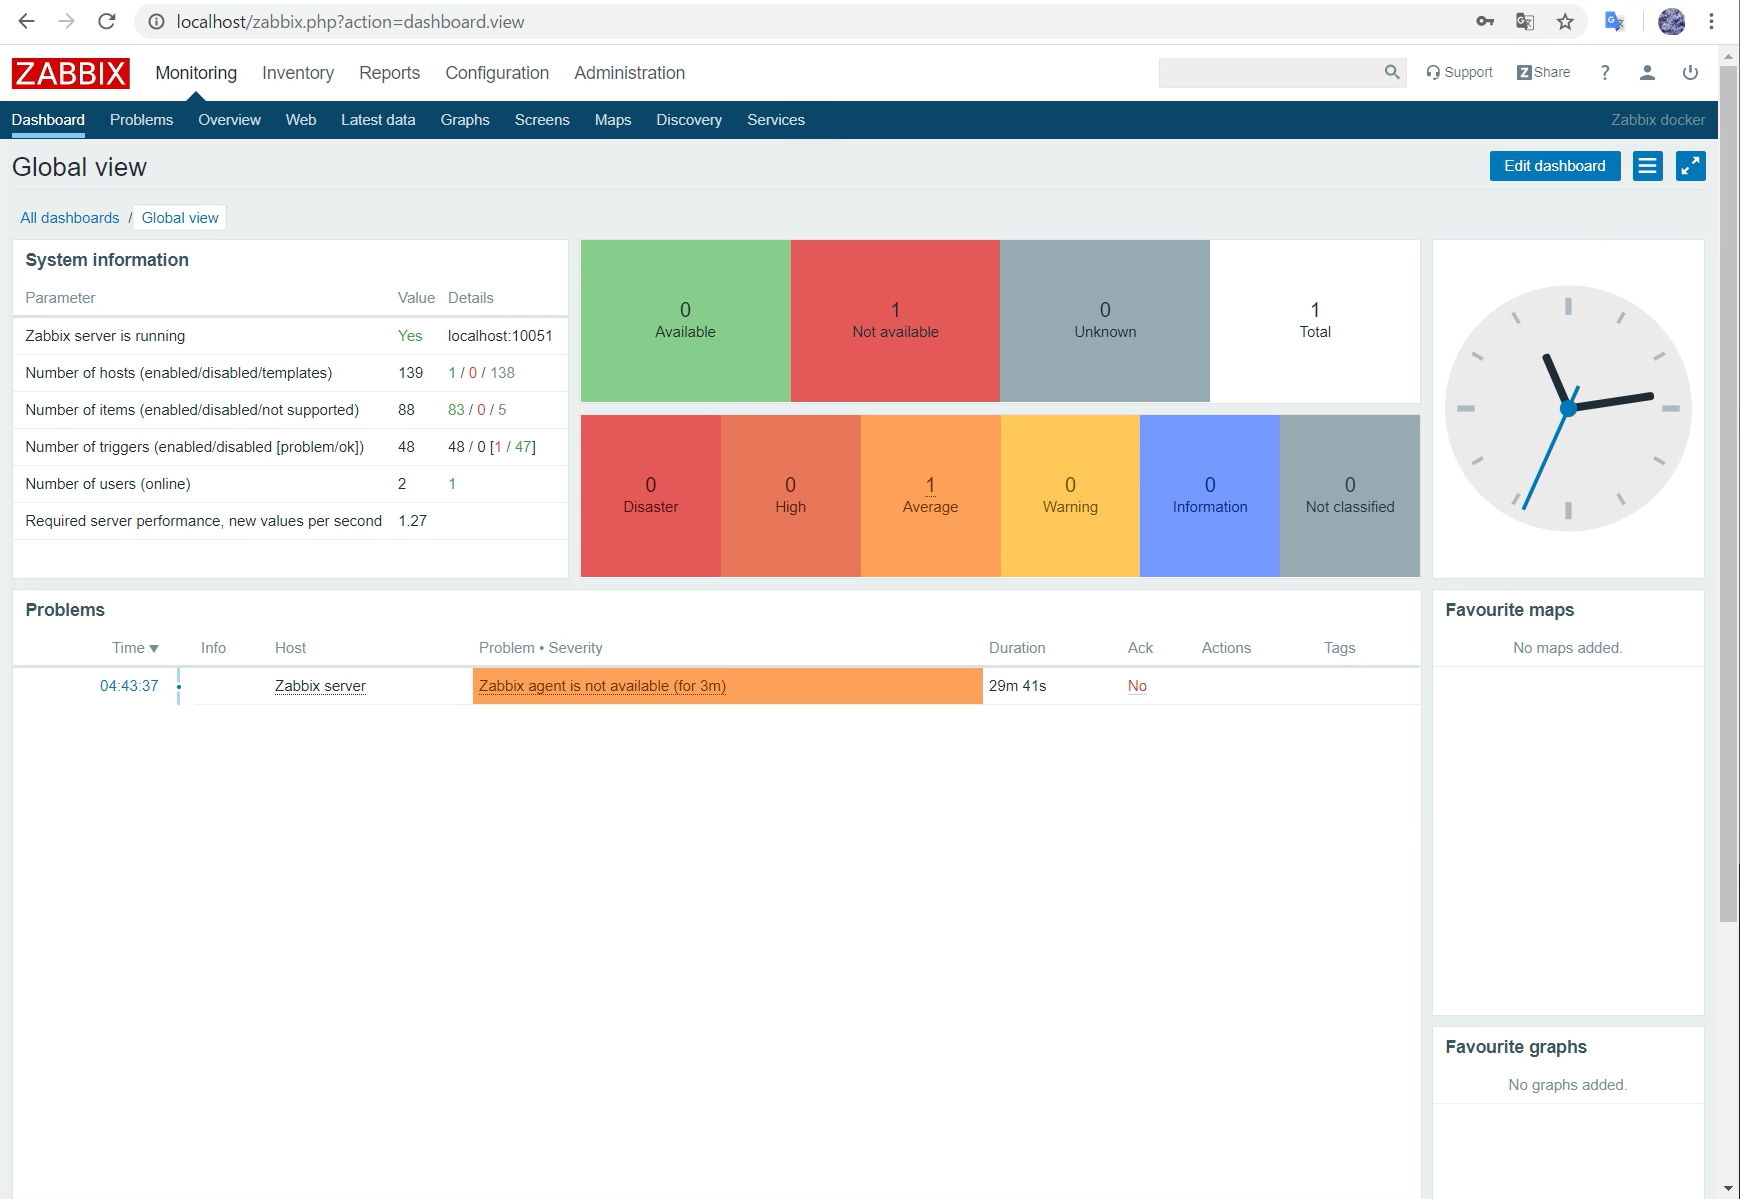Switch to the Discovery tab
Viewport: 1740px width, 1199px height.
689,120
